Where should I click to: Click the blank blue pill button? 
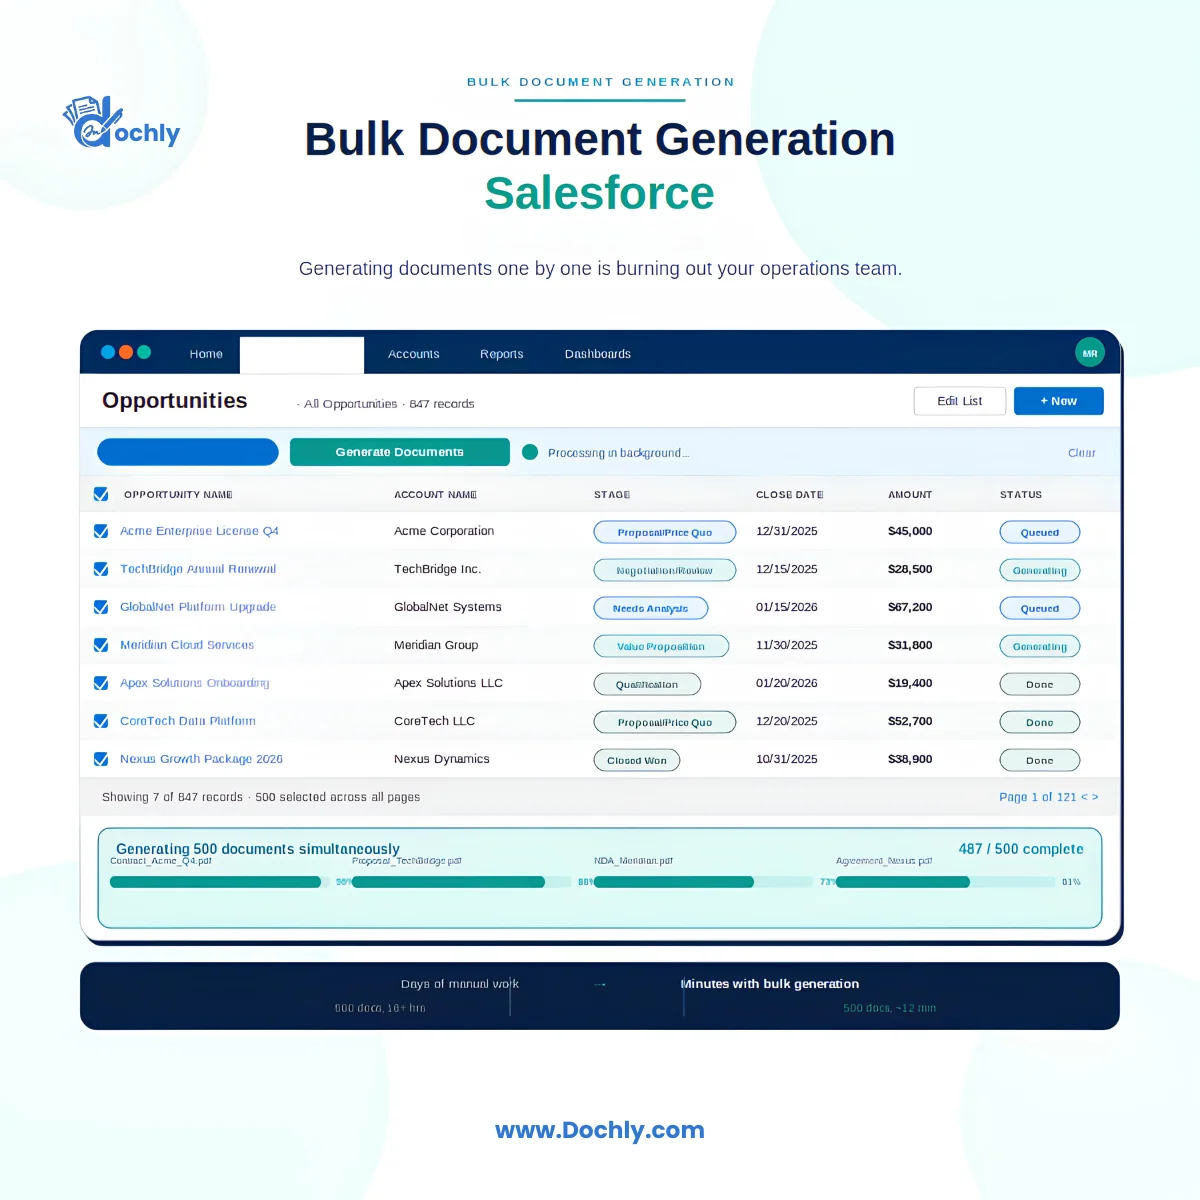coord(188,452)
